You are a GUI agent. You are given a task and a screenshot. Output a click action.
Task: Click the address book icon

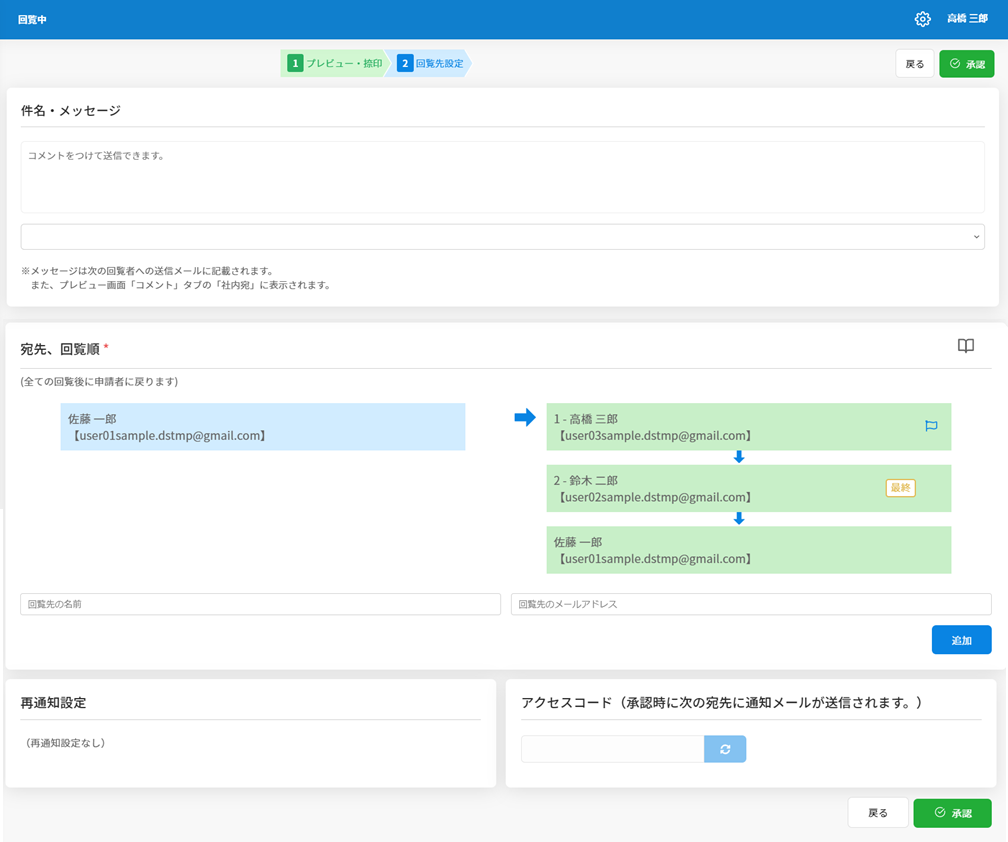965,346
